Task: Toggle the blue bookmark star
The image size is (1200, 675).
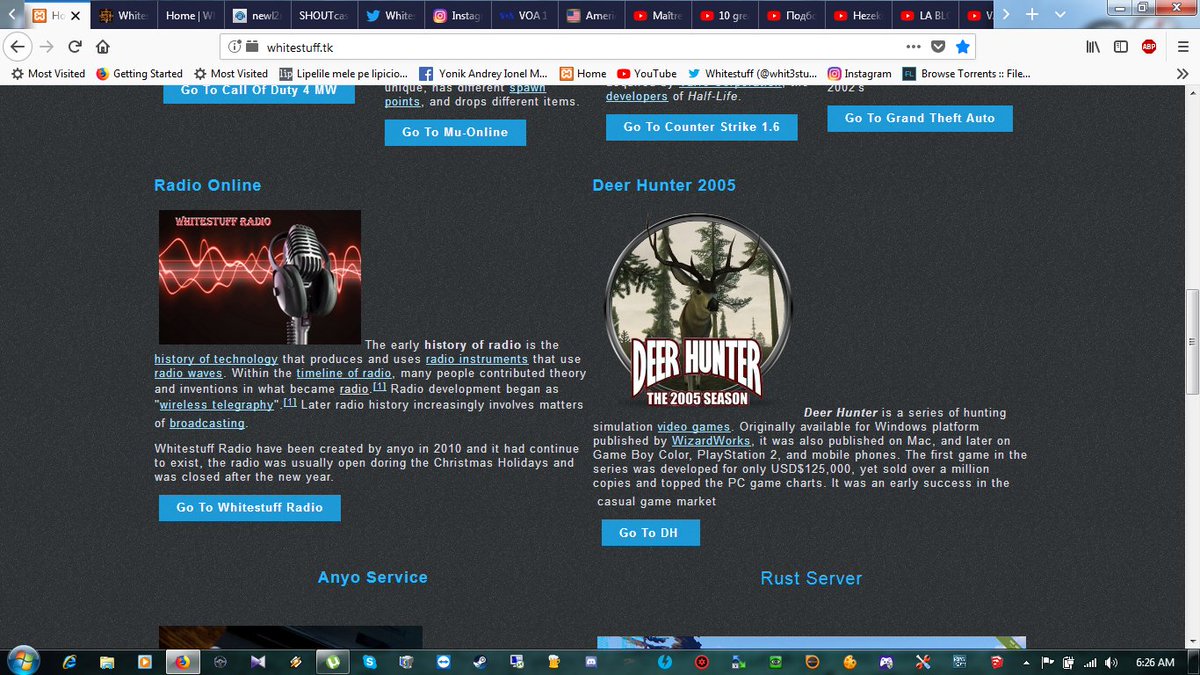Action: pyautogui.click(x=962, y=46)
